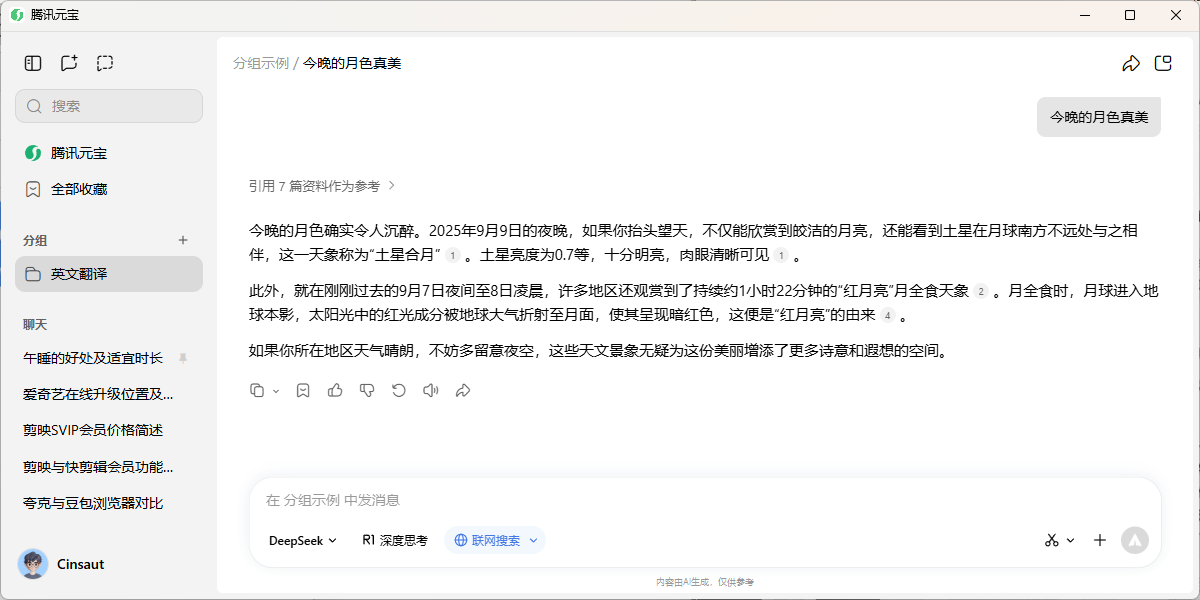Click the 搜索 search box
This screenshot has width=1200, height=600.
(109, 106)
